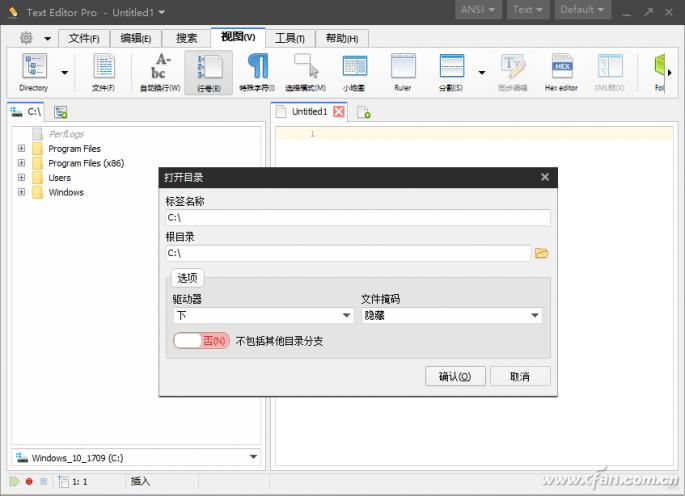Click the line numbers (行号) icon
The height and width of the screenshot is (496, 685).
tap(209, 71)
